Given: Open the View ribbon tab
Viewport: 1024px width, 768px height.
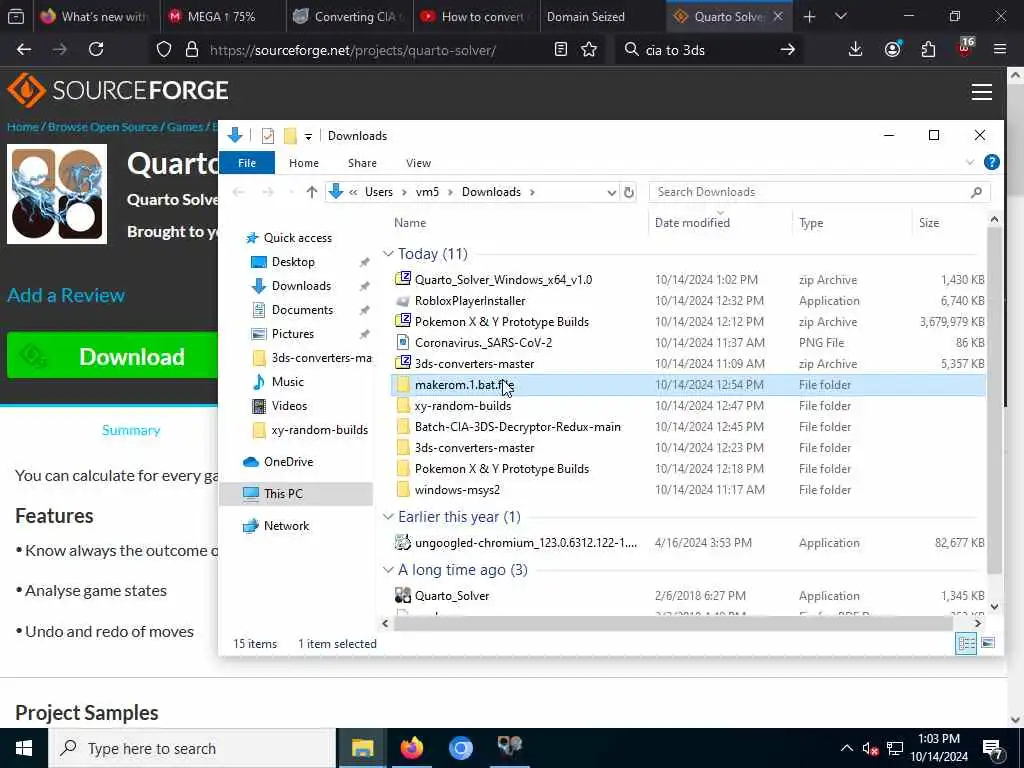Looking at the screenshot, I should coord(418,163).
